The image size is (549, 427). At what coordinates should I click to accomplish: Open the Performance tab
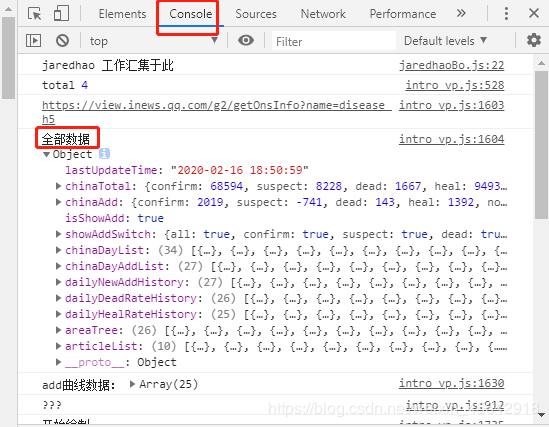(x=403, y=14)
